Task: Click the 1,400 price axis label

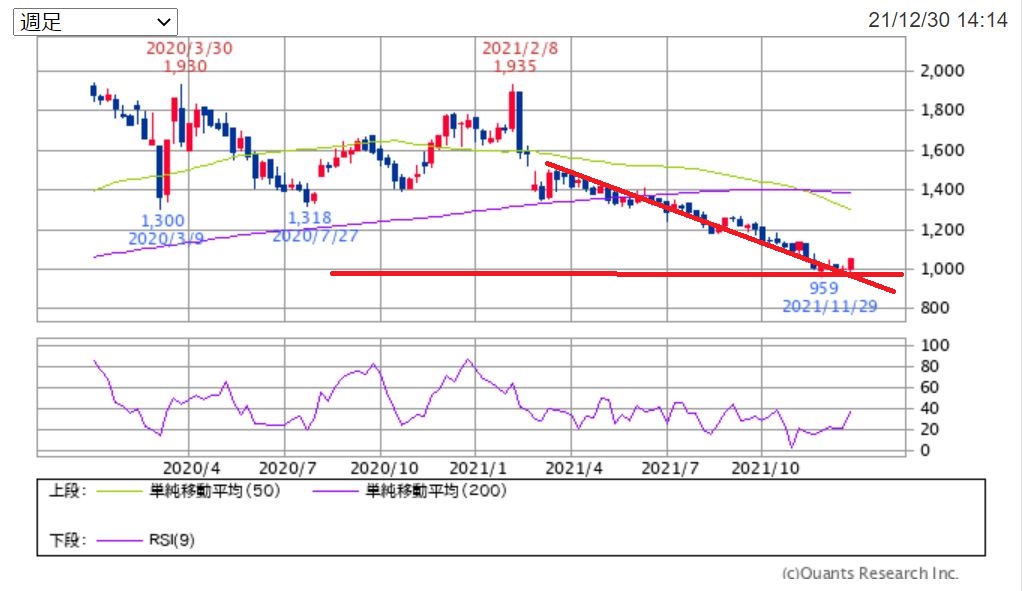Action: (942, 190)
